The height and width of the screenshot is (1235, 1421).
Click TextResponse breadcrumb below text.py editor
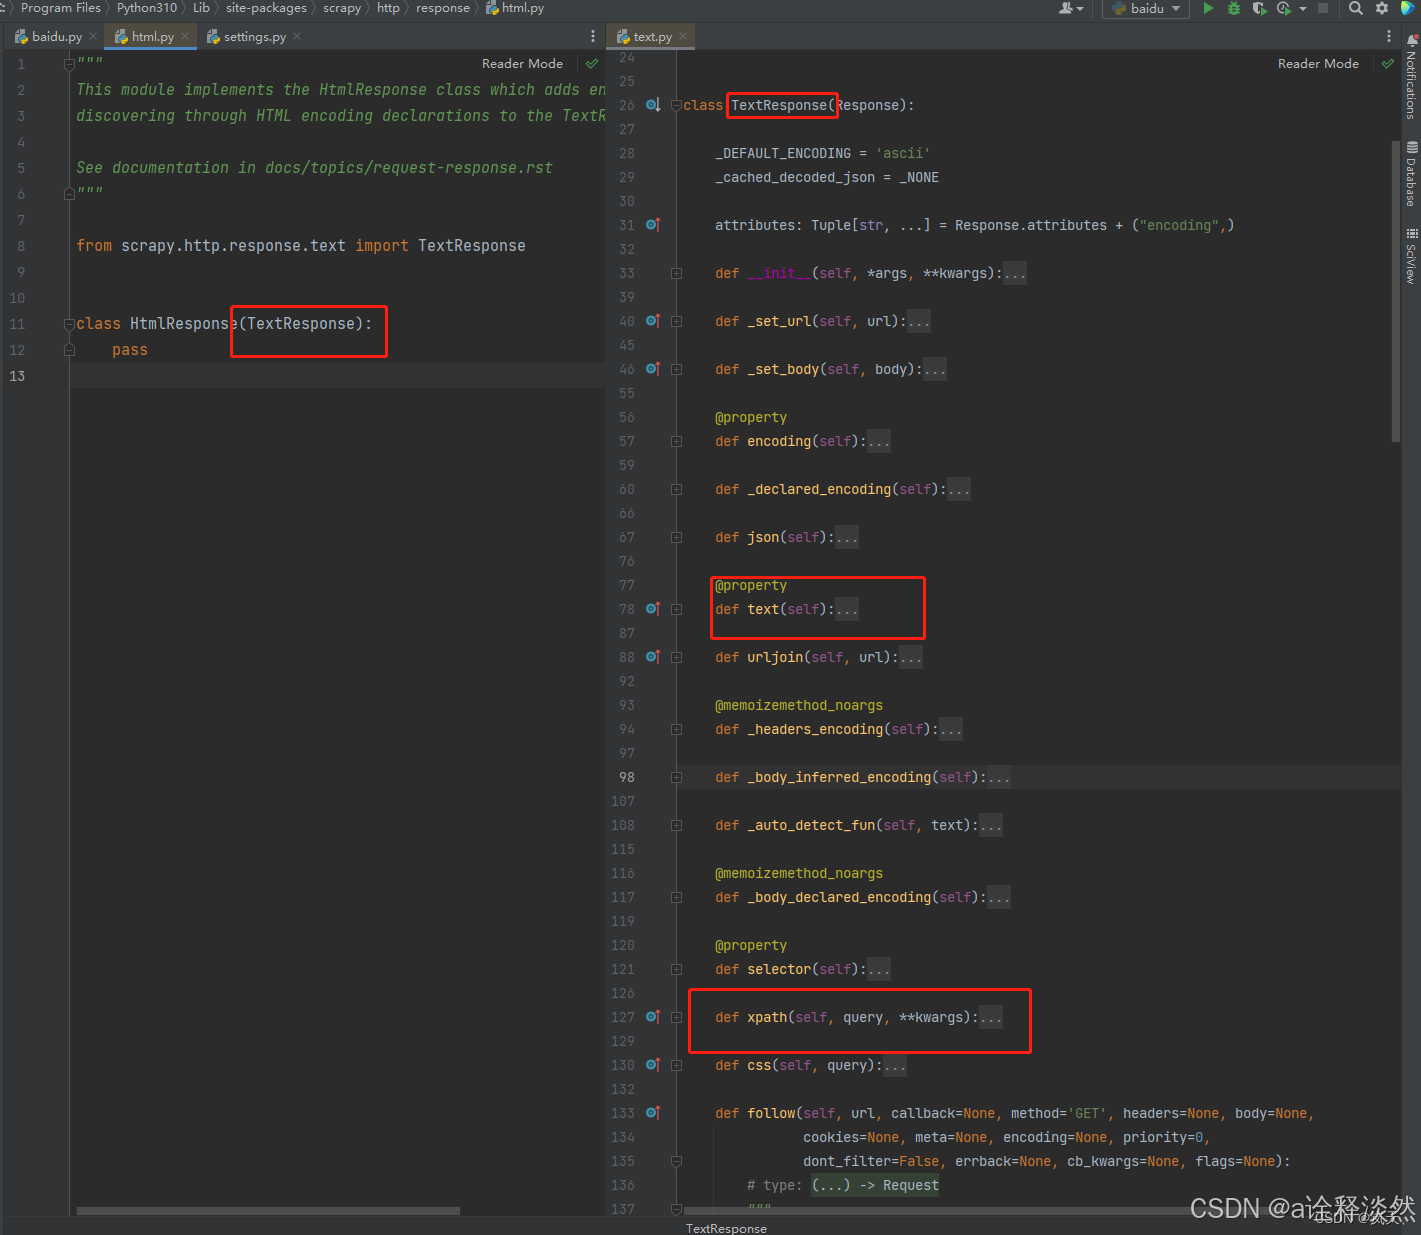[x=726, y=1228]
